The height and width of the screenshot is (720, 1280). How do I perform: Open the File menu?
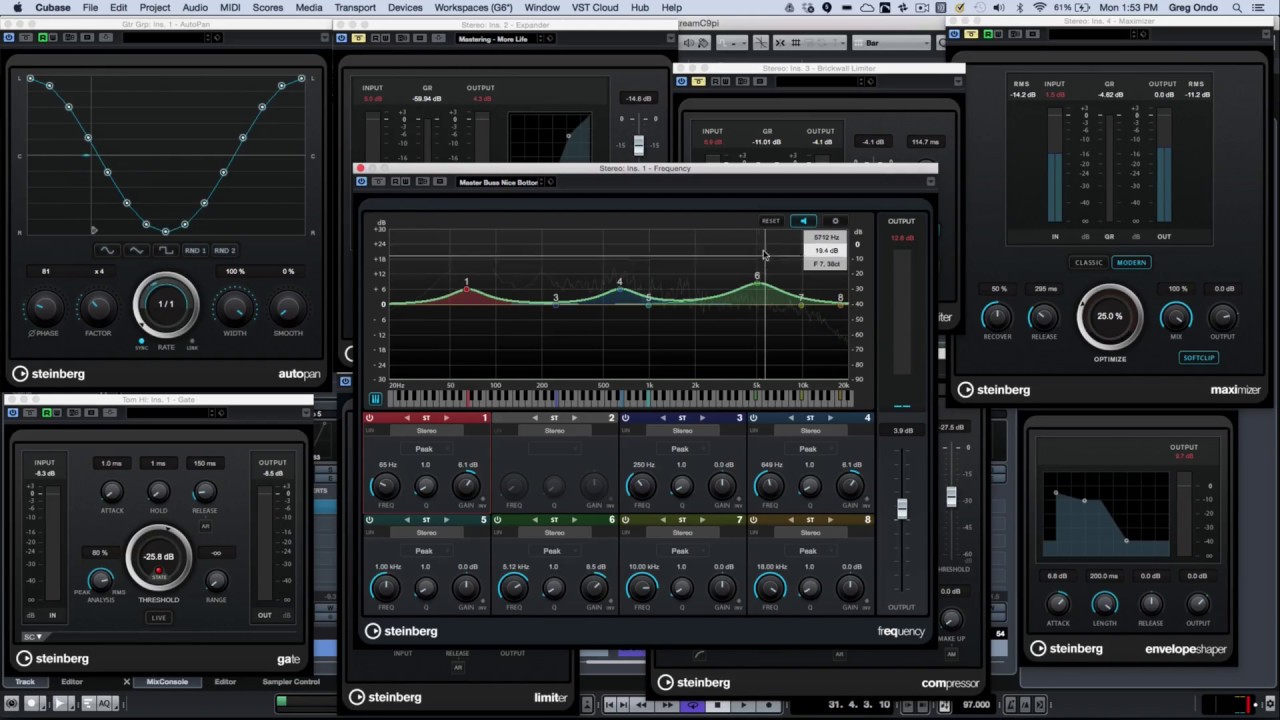click(x=90, y=8)
